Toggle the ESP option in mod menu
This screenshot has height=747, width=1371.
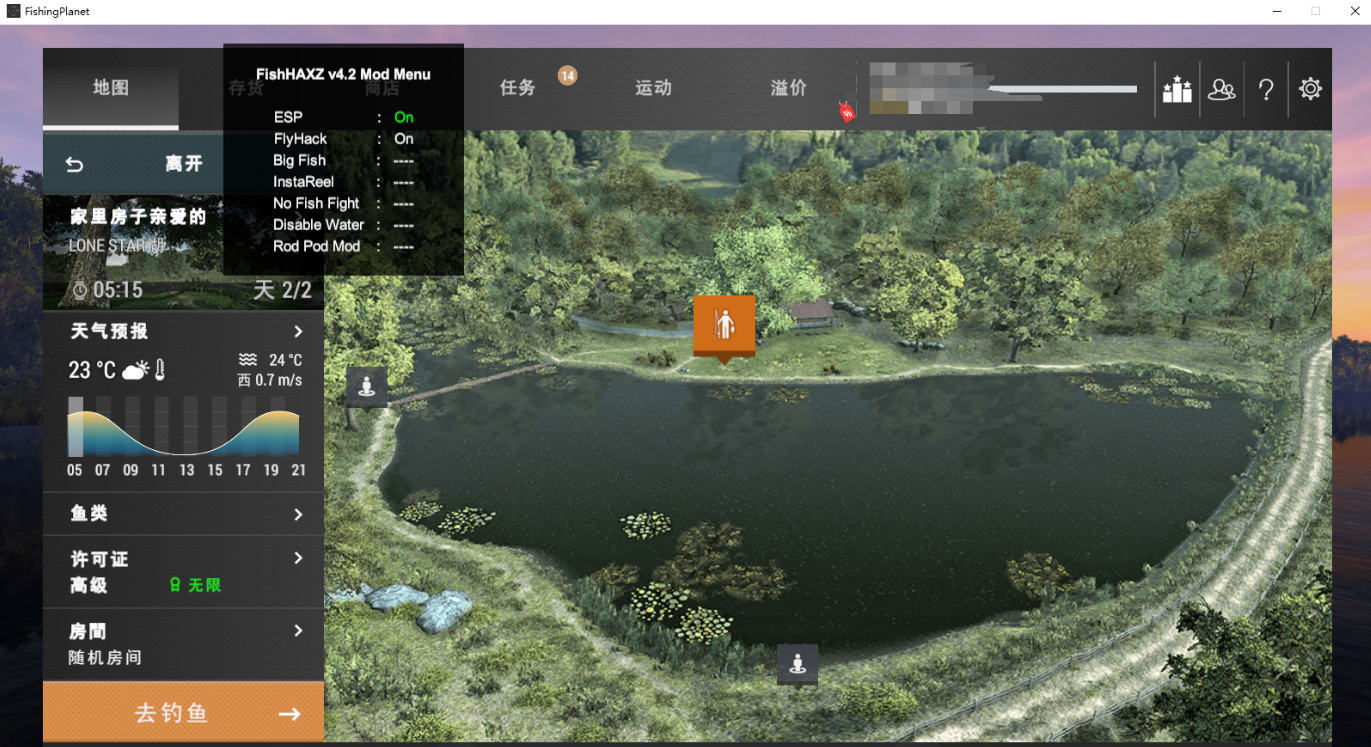pos(403,117)
